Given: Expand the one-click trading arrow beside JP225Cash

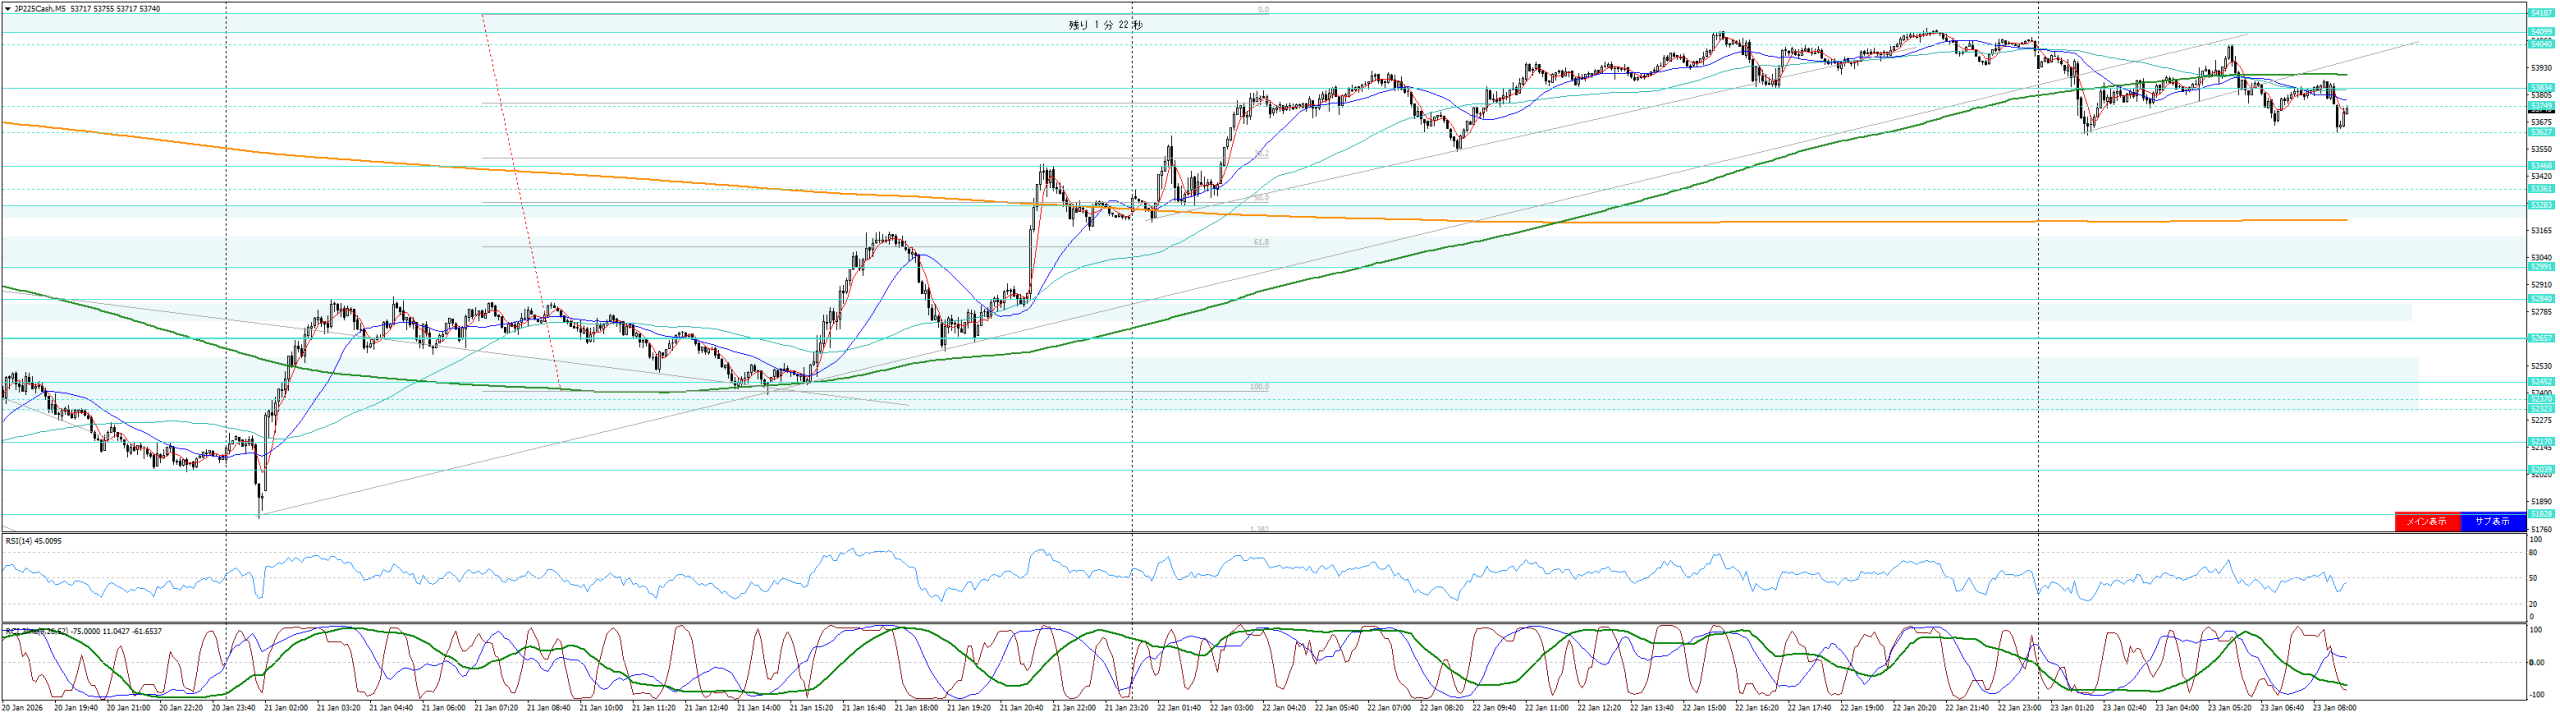Looking at the screenshot, I should pyautogui.click(x=7, y=9).
